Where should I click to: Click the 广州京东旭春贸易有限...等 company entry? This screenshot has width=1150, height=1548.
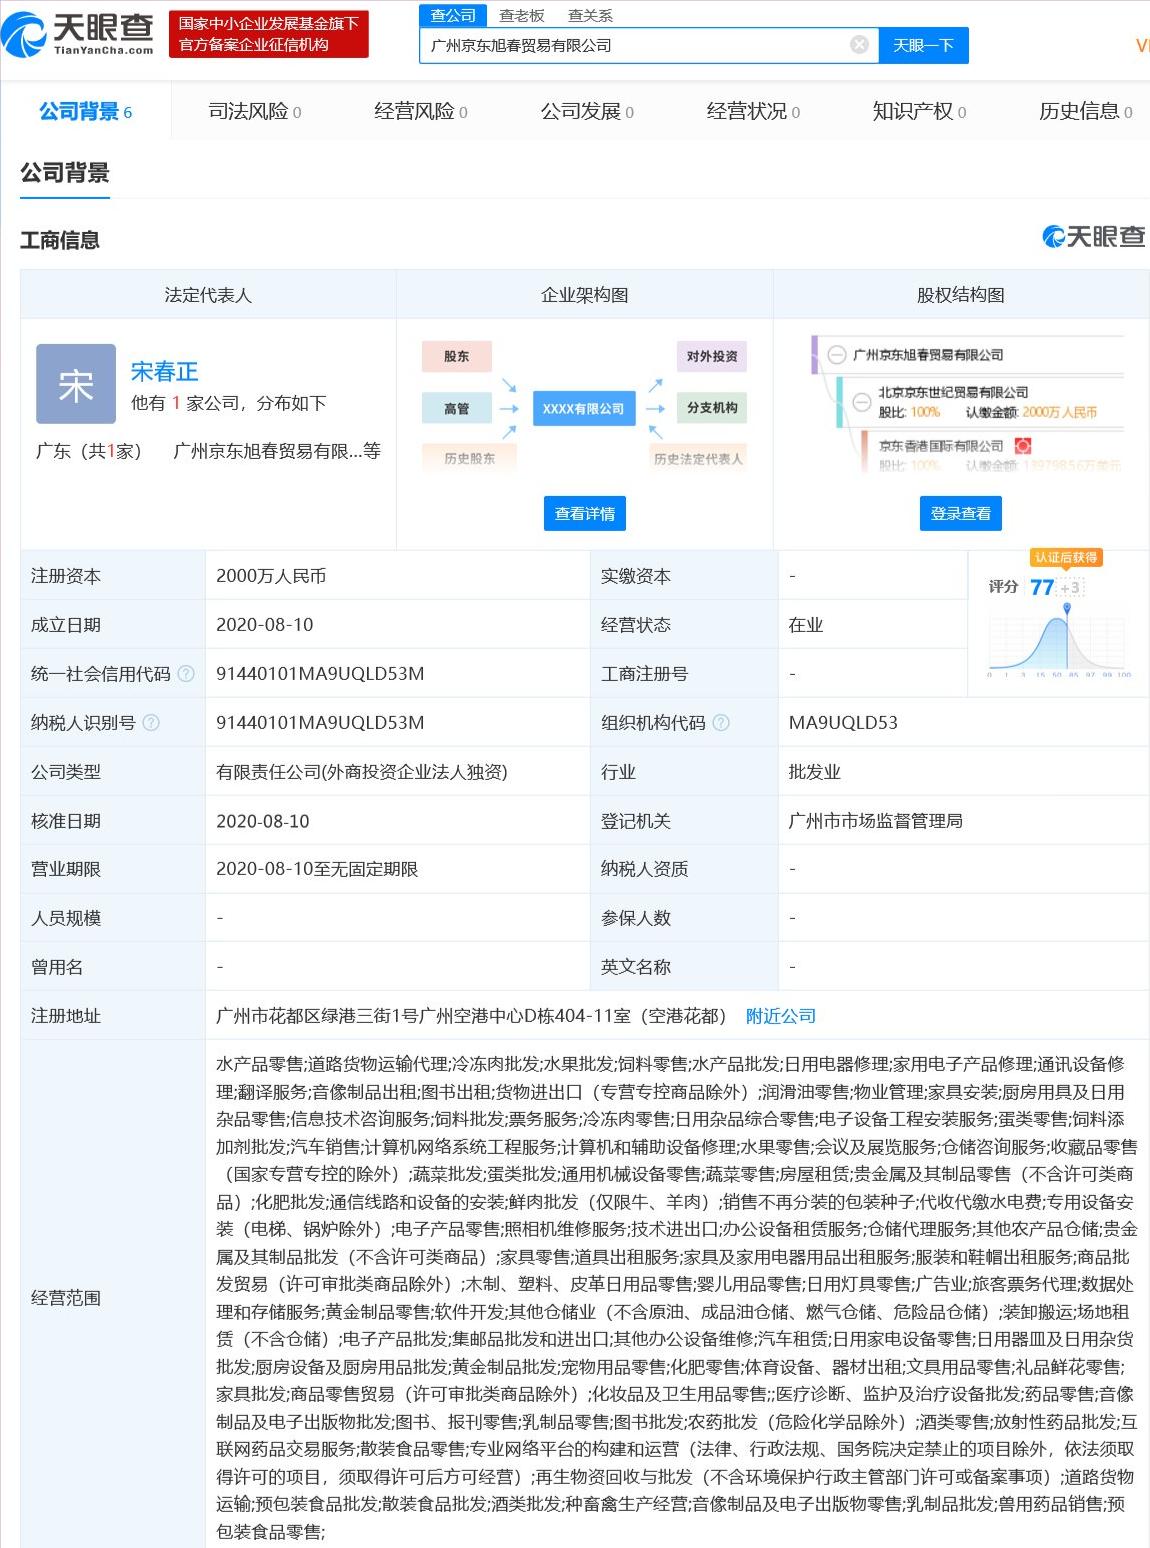[x=277, y=452]
